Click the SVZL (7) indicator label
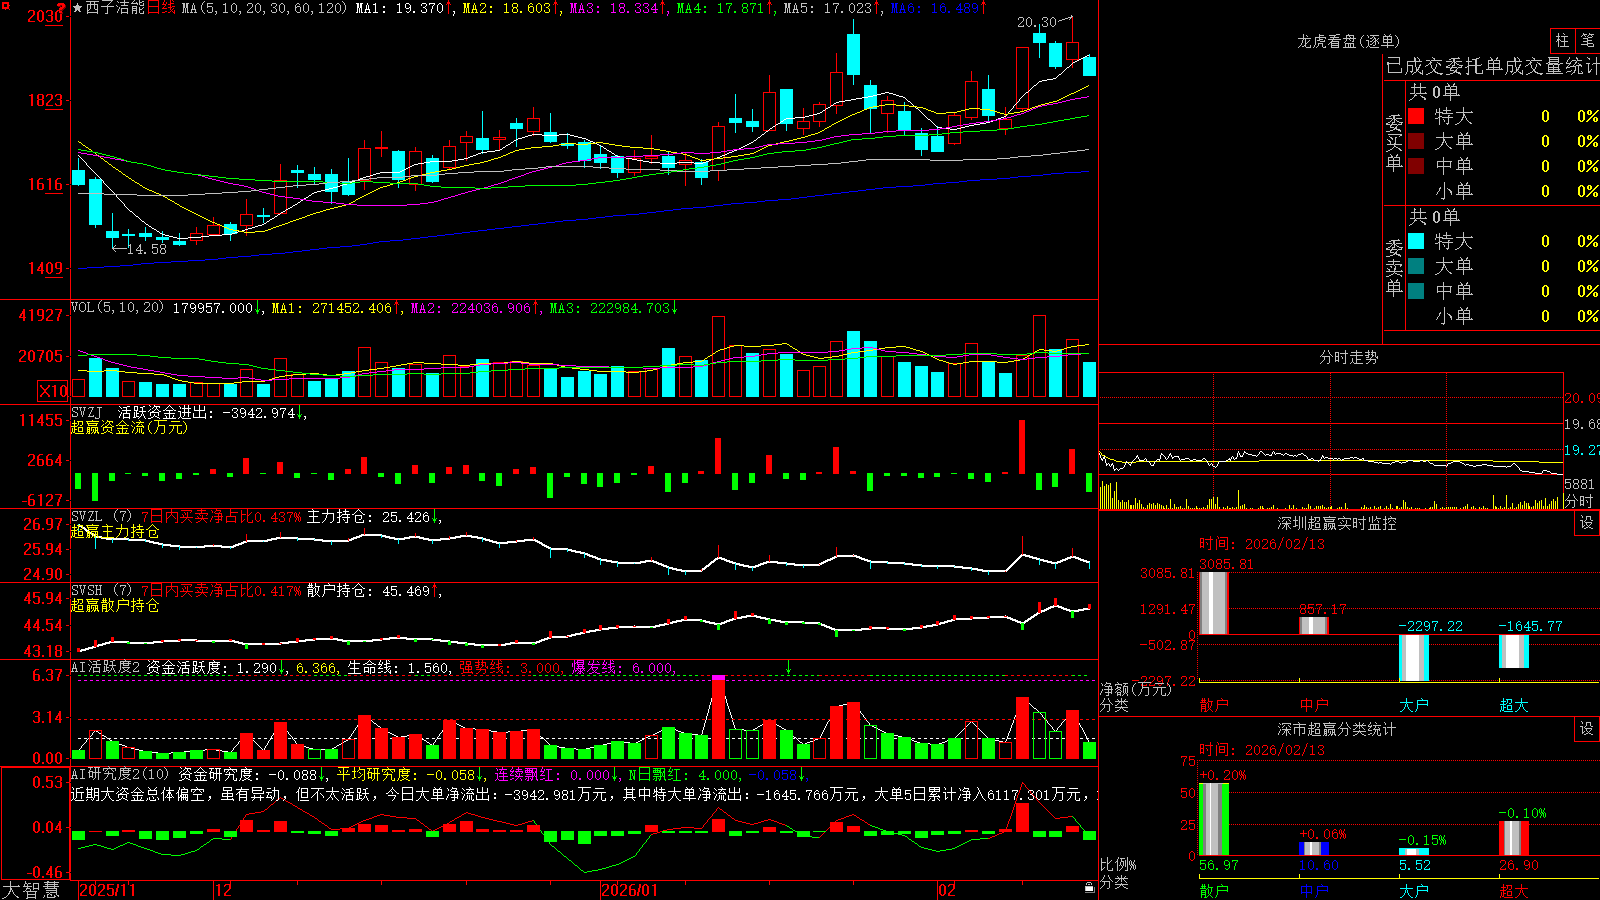The image size is (1600, 900). tap(102, 517)
